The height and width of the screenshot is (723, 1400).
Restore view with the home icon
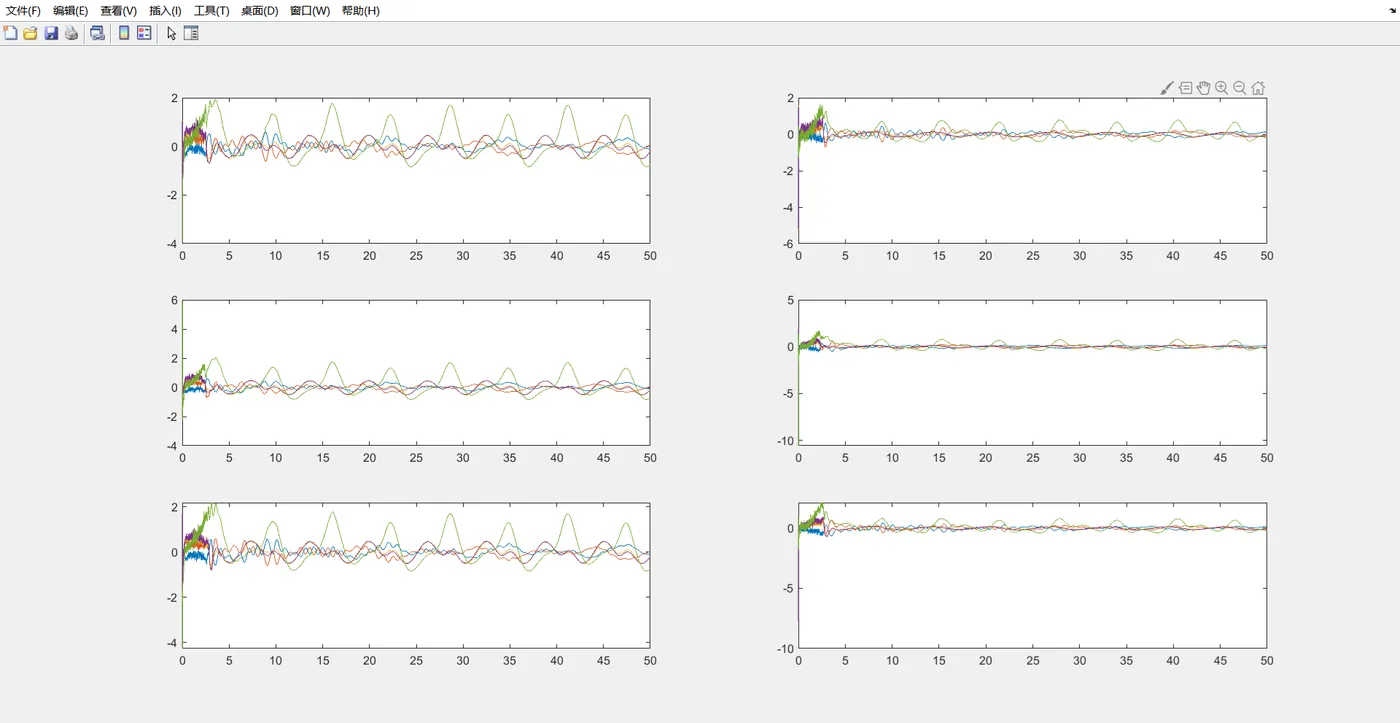(x=1258, y=88)
